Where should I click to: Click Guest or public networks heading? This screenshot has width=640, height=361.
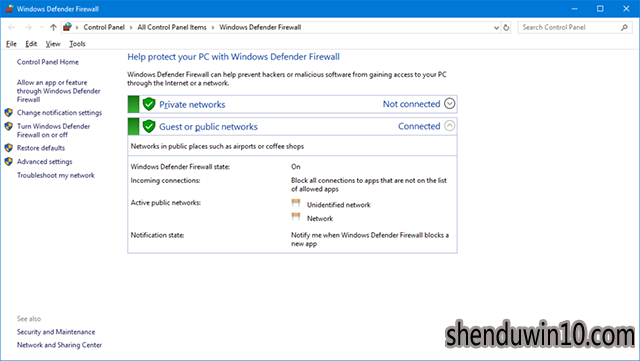[208, 127]
